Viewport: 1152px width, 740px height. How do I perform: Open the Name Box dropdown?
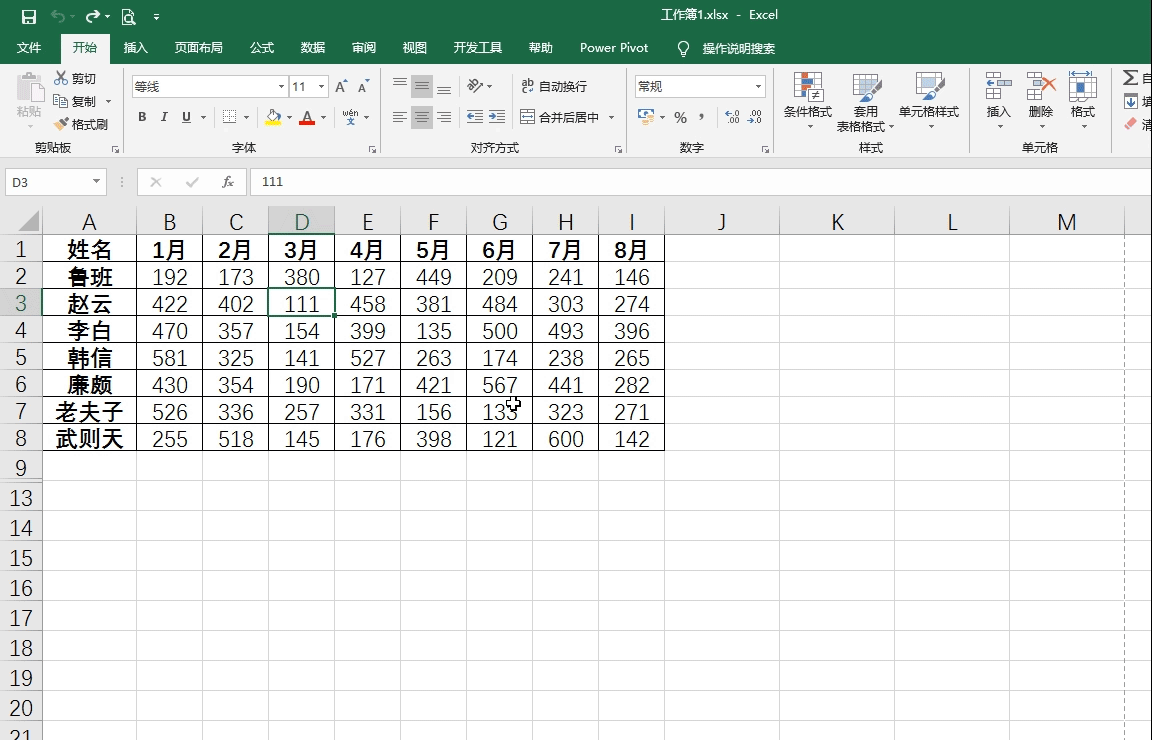(x=96, y=182)
